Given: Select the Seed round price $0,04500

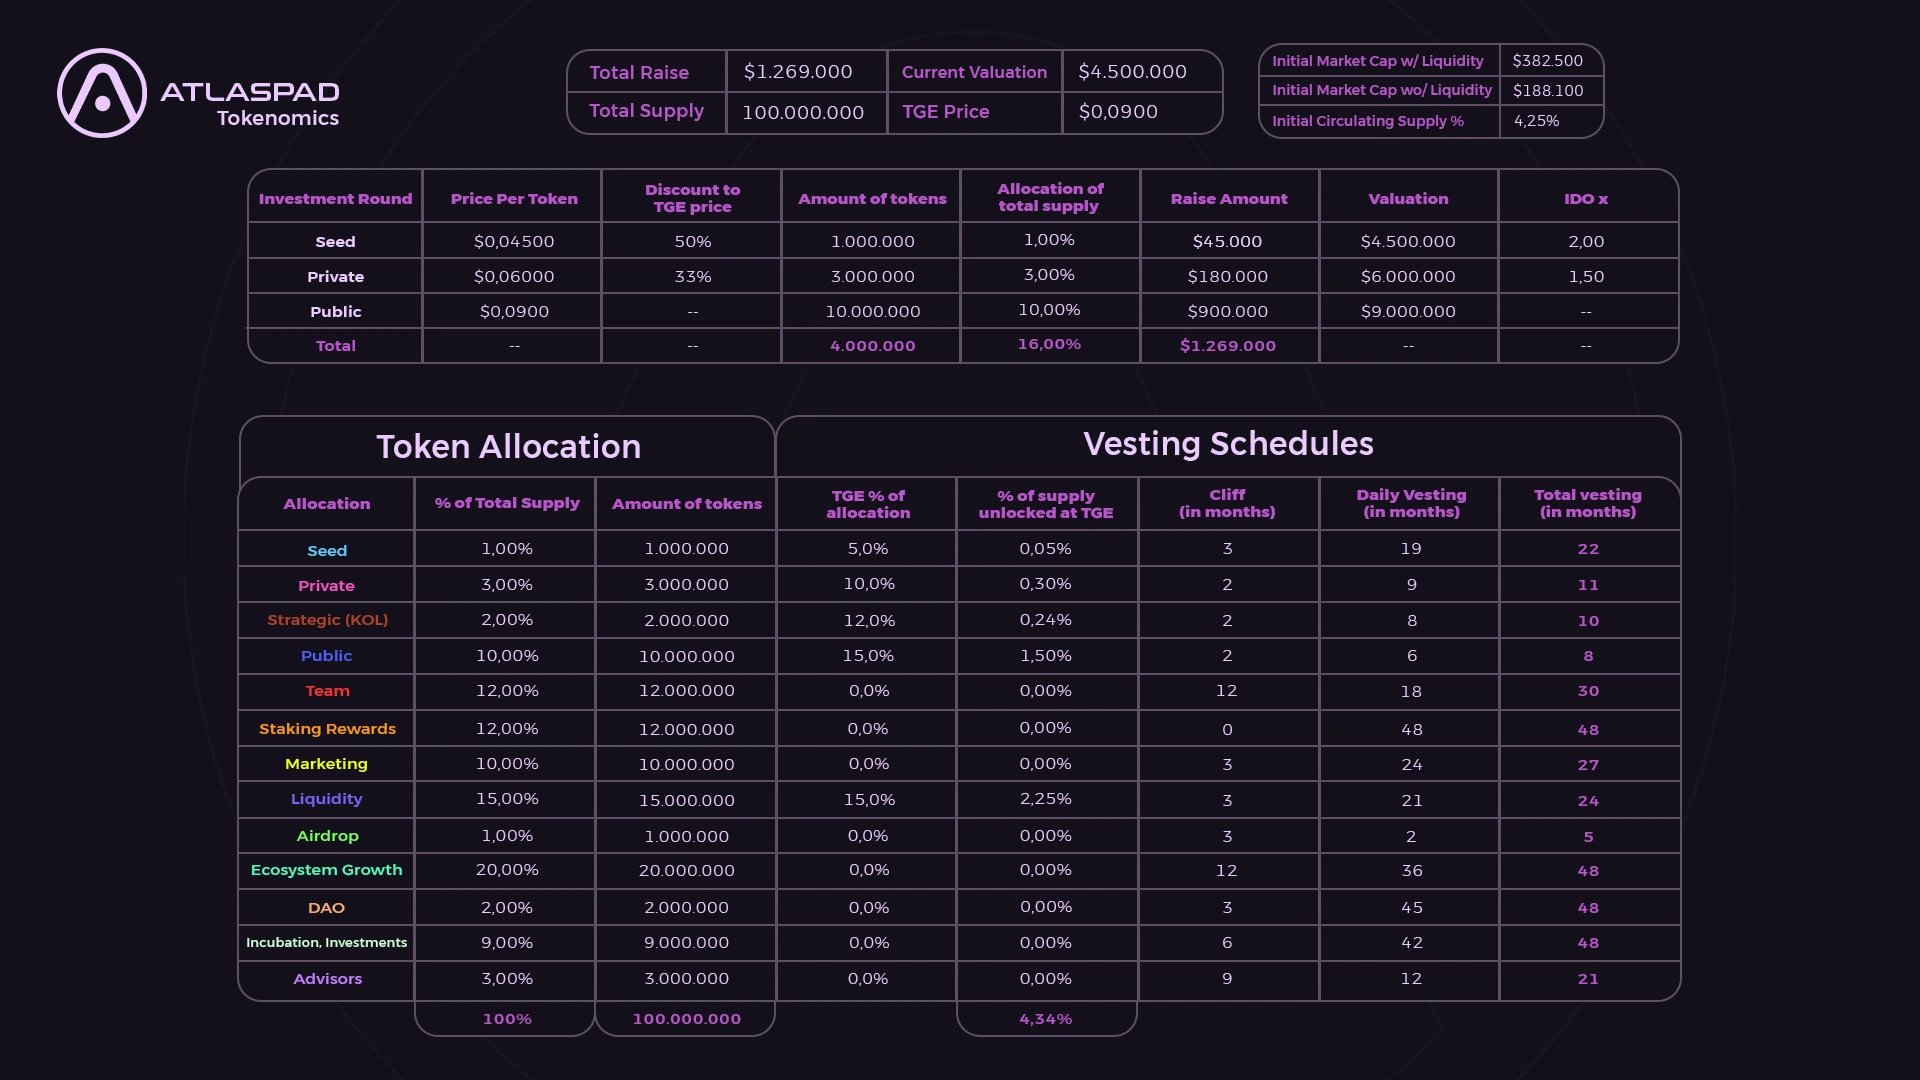Looking at the screenshot, I should point(514,242).
